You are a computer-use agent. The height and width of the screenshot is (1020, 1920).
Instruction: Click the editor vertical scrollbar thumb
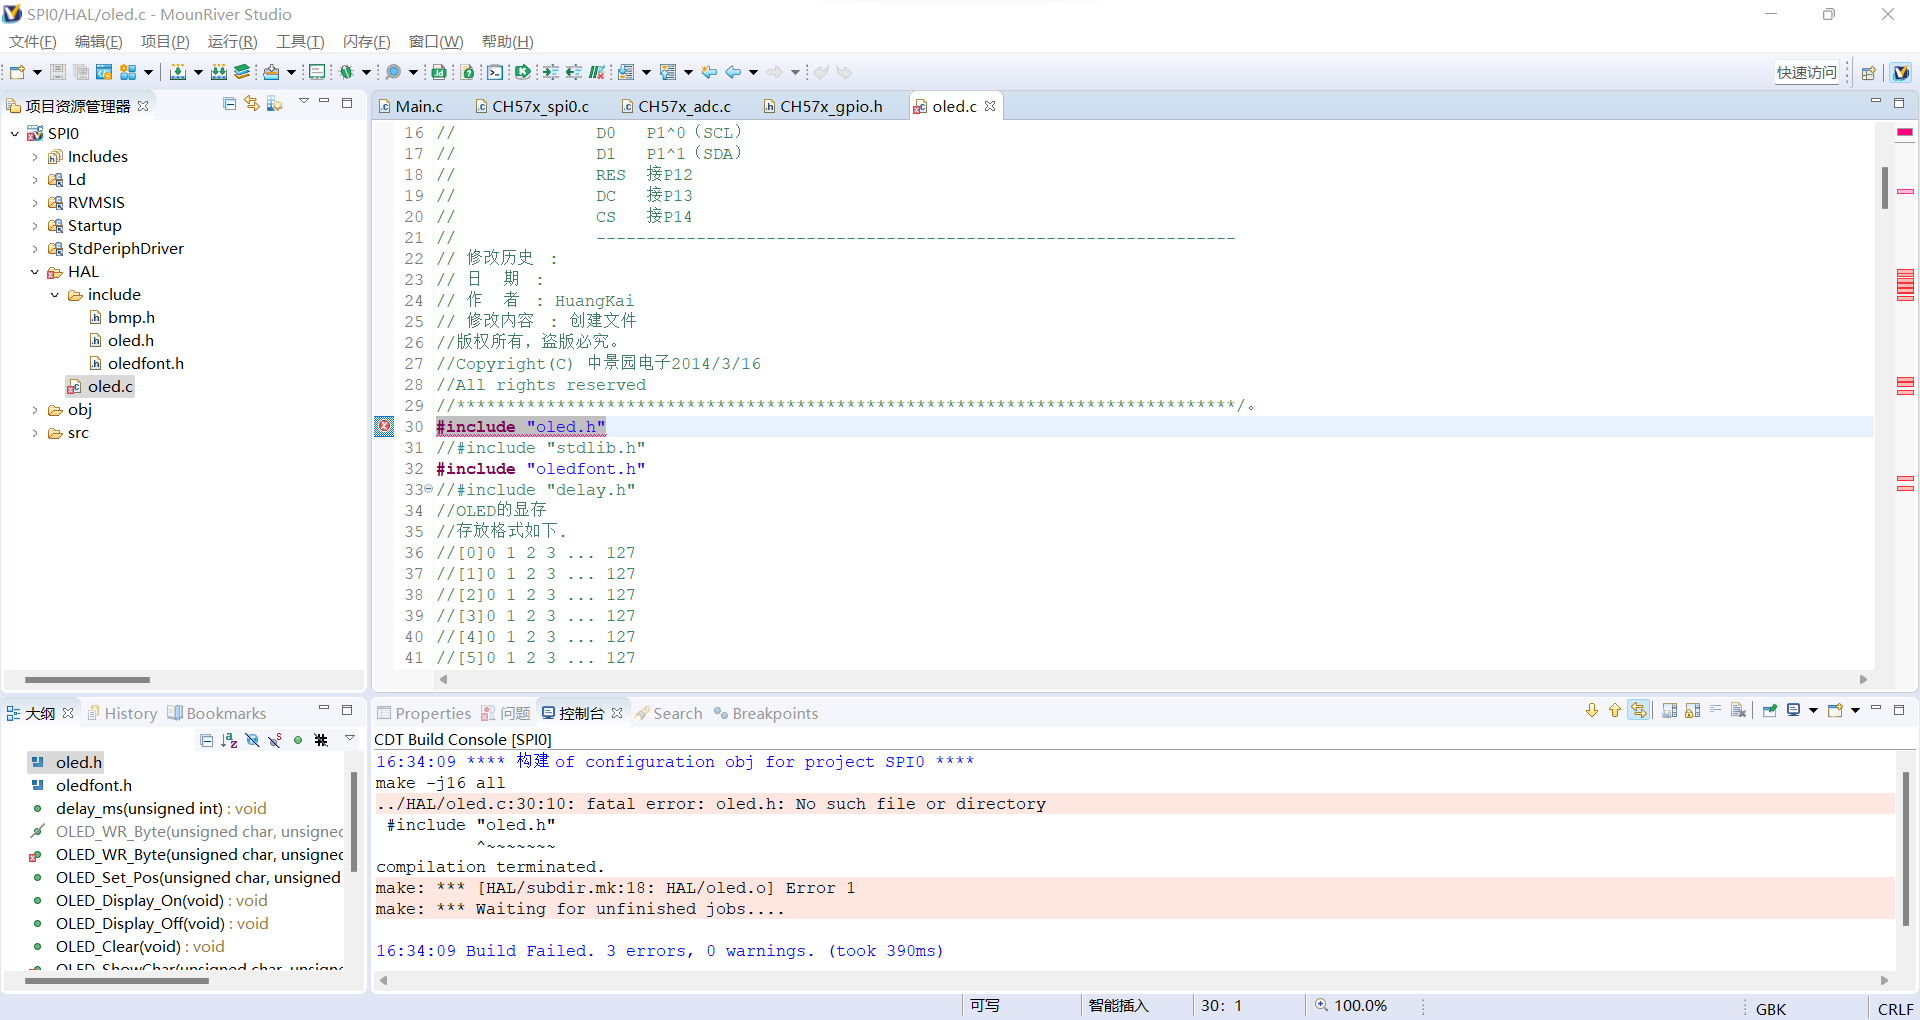1885,187
